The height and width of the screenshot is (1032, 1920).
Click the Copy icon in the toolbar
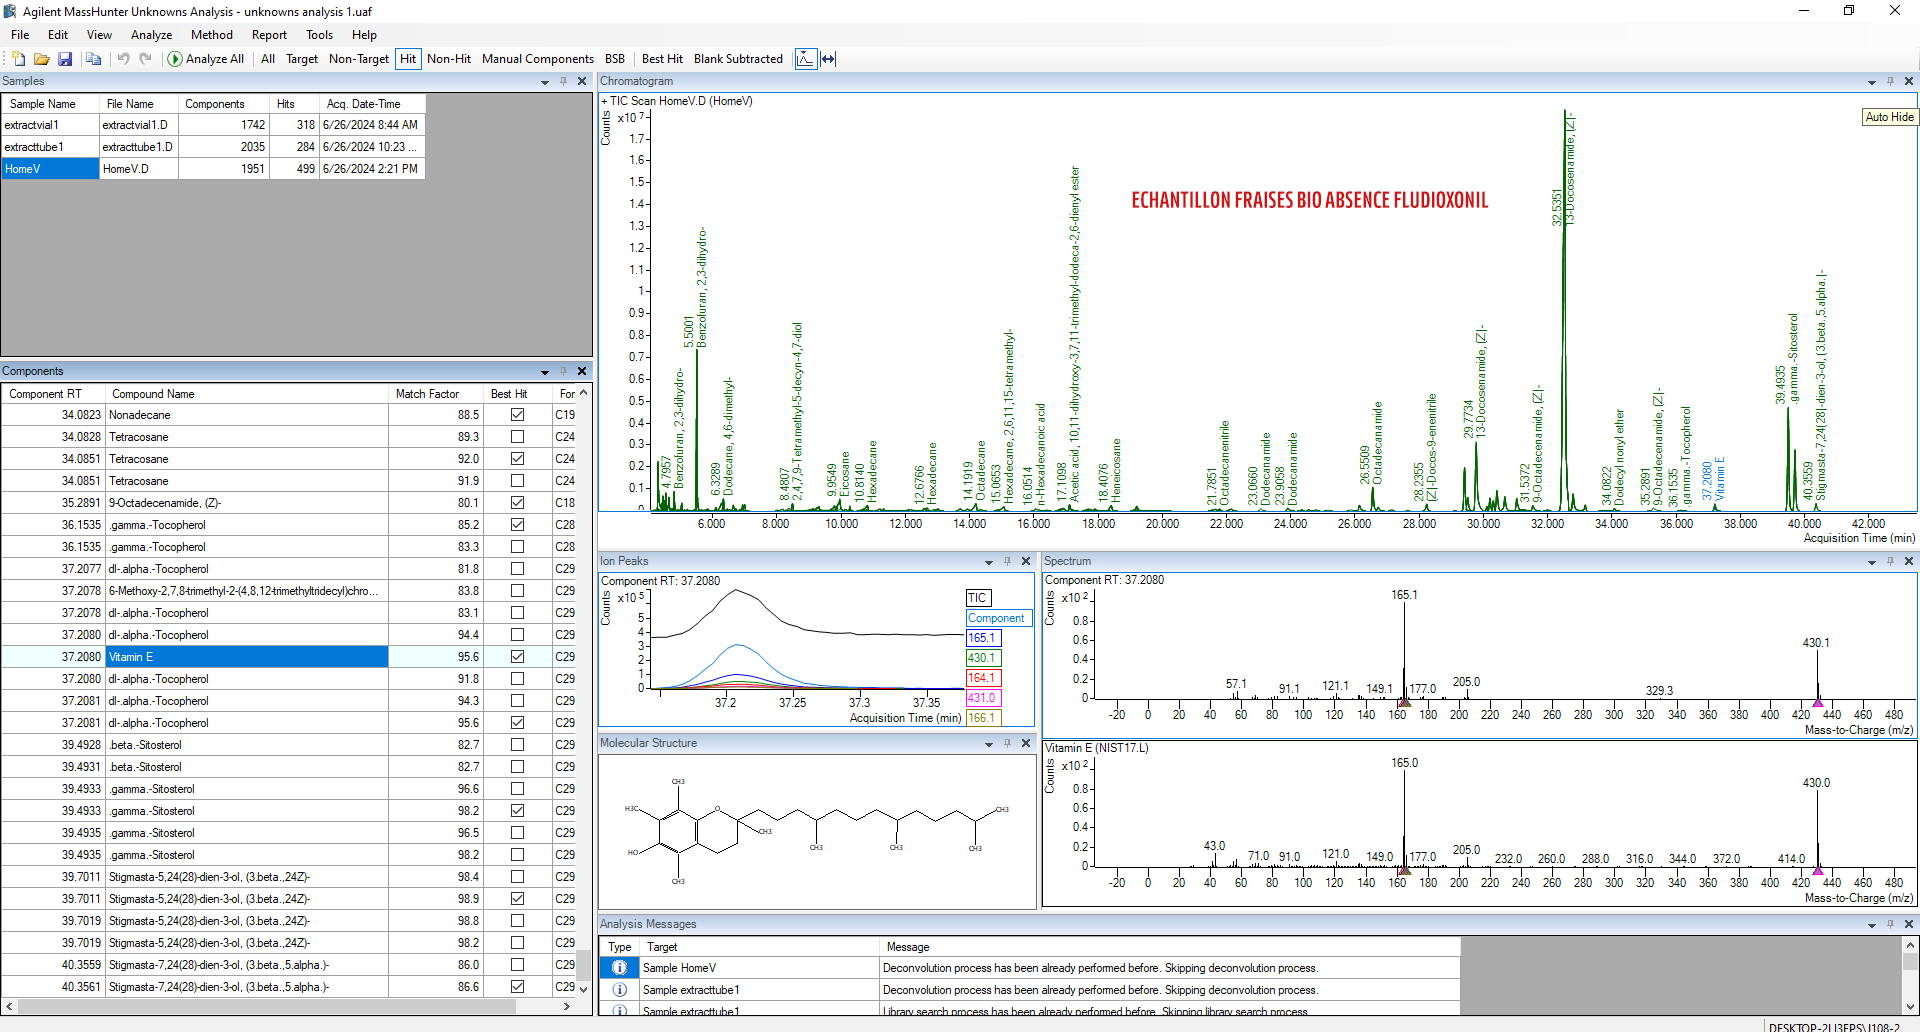click(93, 59)
